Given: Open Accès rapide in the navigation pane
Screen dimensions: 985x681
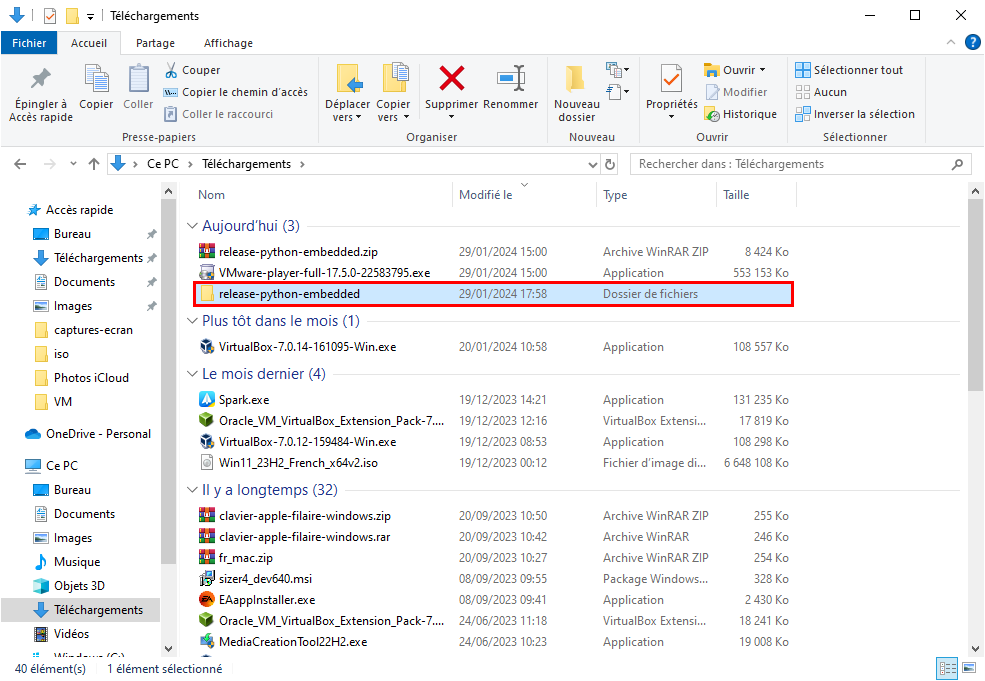Looking at the screenshot, I should (79, 210).
